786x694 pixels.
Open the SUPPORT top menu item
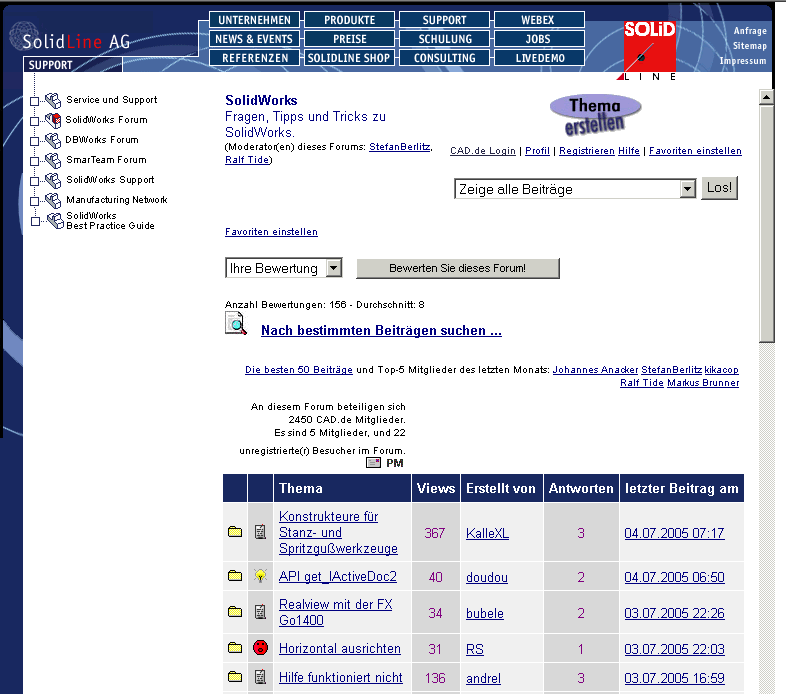click(444, 20)
